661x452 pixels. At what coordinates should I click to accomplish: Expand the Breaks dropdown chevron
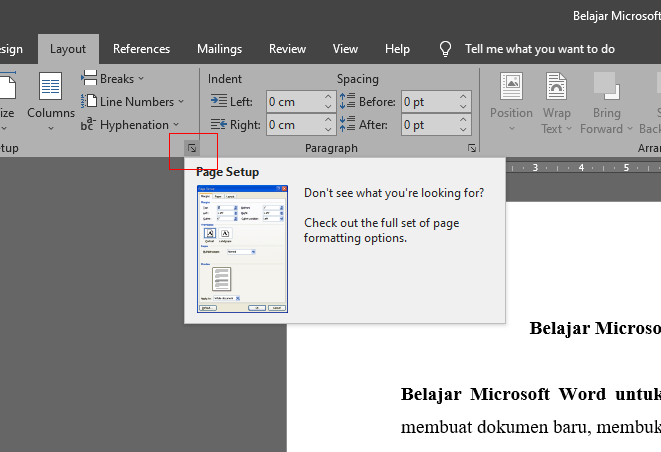click(141, 78)
